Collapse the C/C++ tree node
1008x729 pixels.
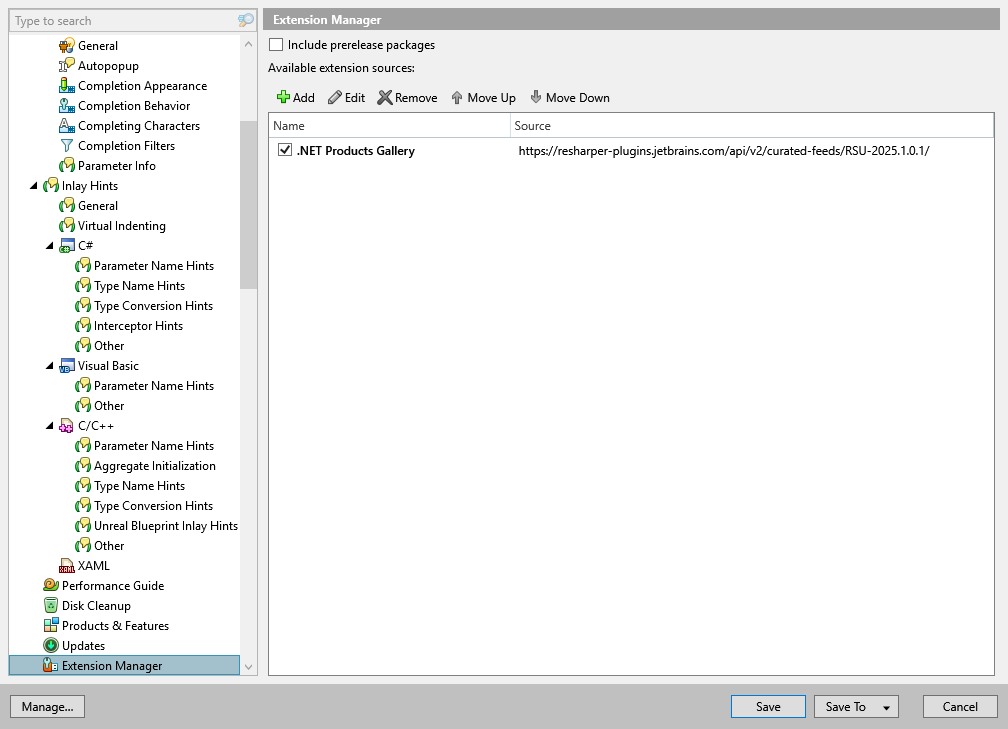click(x=50, y=425)
